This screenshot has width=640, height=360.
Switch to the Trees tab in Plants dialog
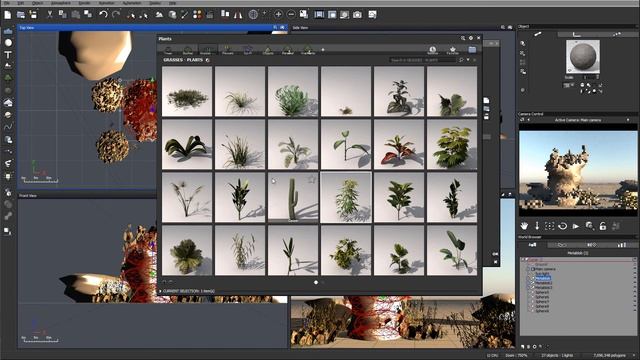click(168, 50)
